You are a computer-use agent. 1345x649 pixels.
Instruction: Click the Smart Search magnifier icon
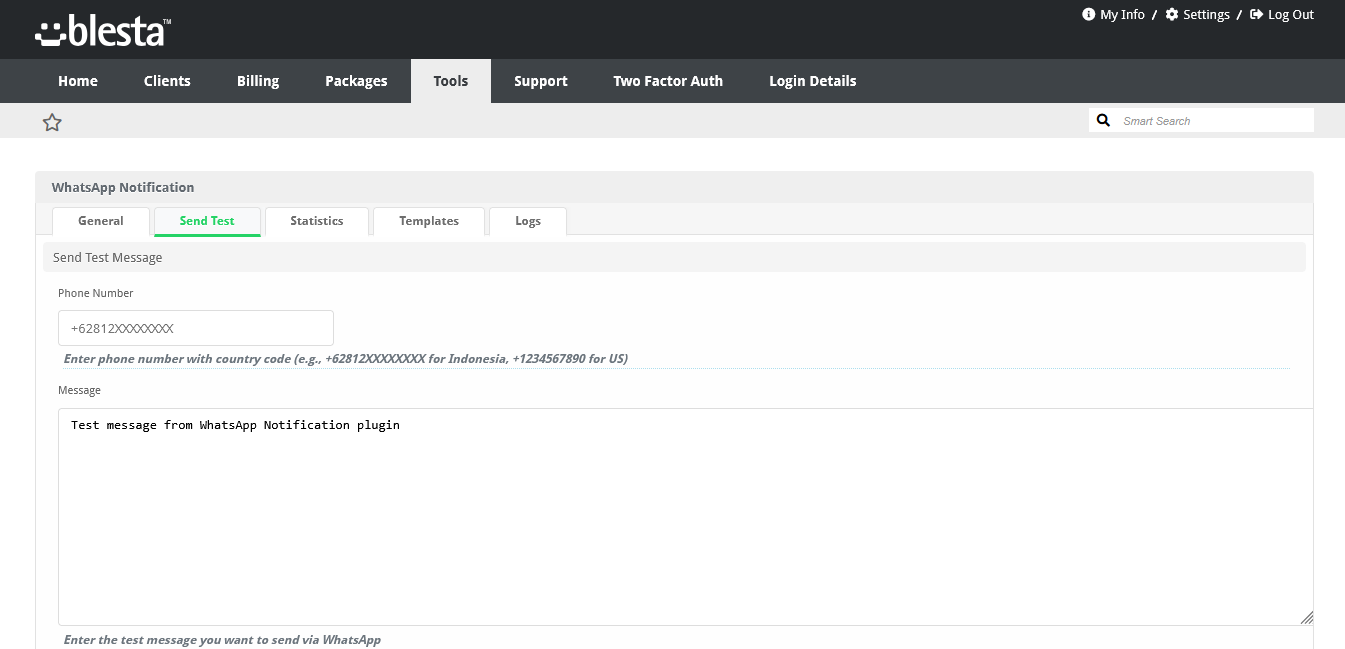[1103, 121]
